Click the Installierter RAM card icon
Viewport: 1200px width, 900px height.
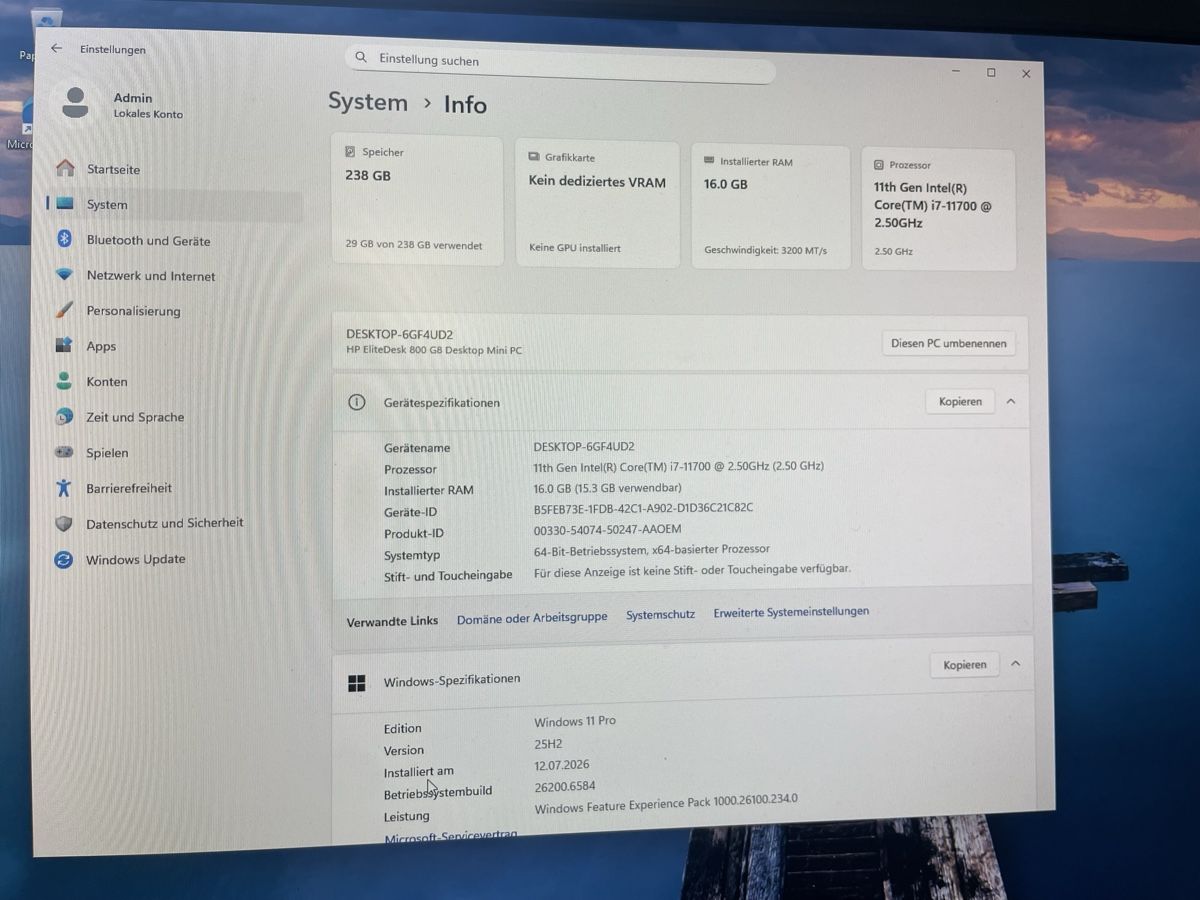click(x=709, y=161)
